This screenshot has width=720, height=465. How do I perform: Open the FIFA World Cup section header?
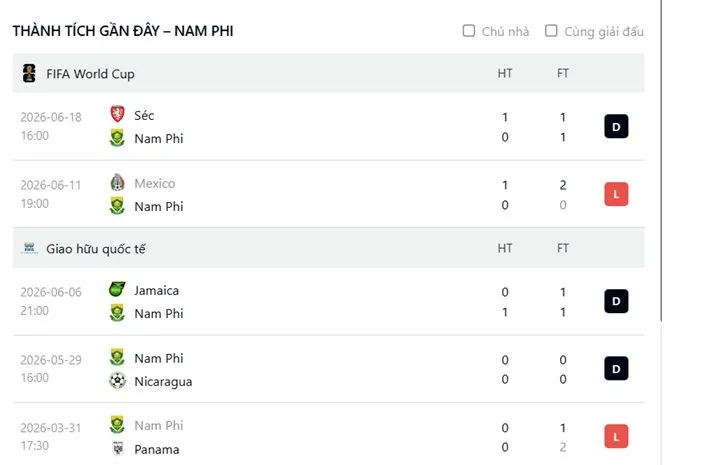coord(329,73)
